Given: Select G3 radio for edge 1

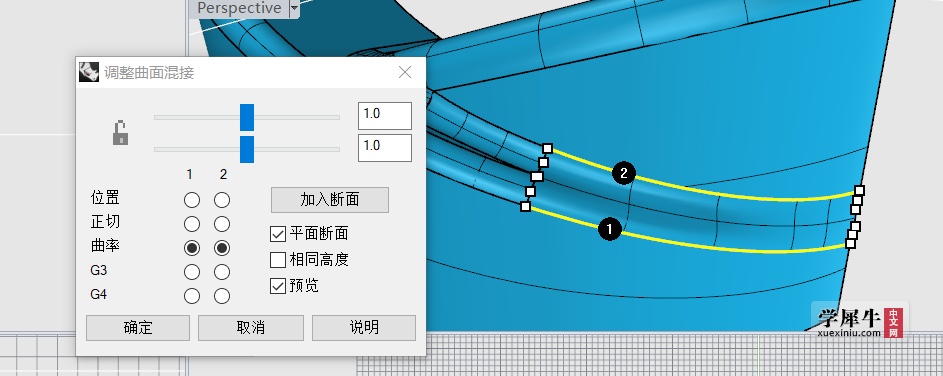Looking at the screenshot, I should (x=192, y=272).
